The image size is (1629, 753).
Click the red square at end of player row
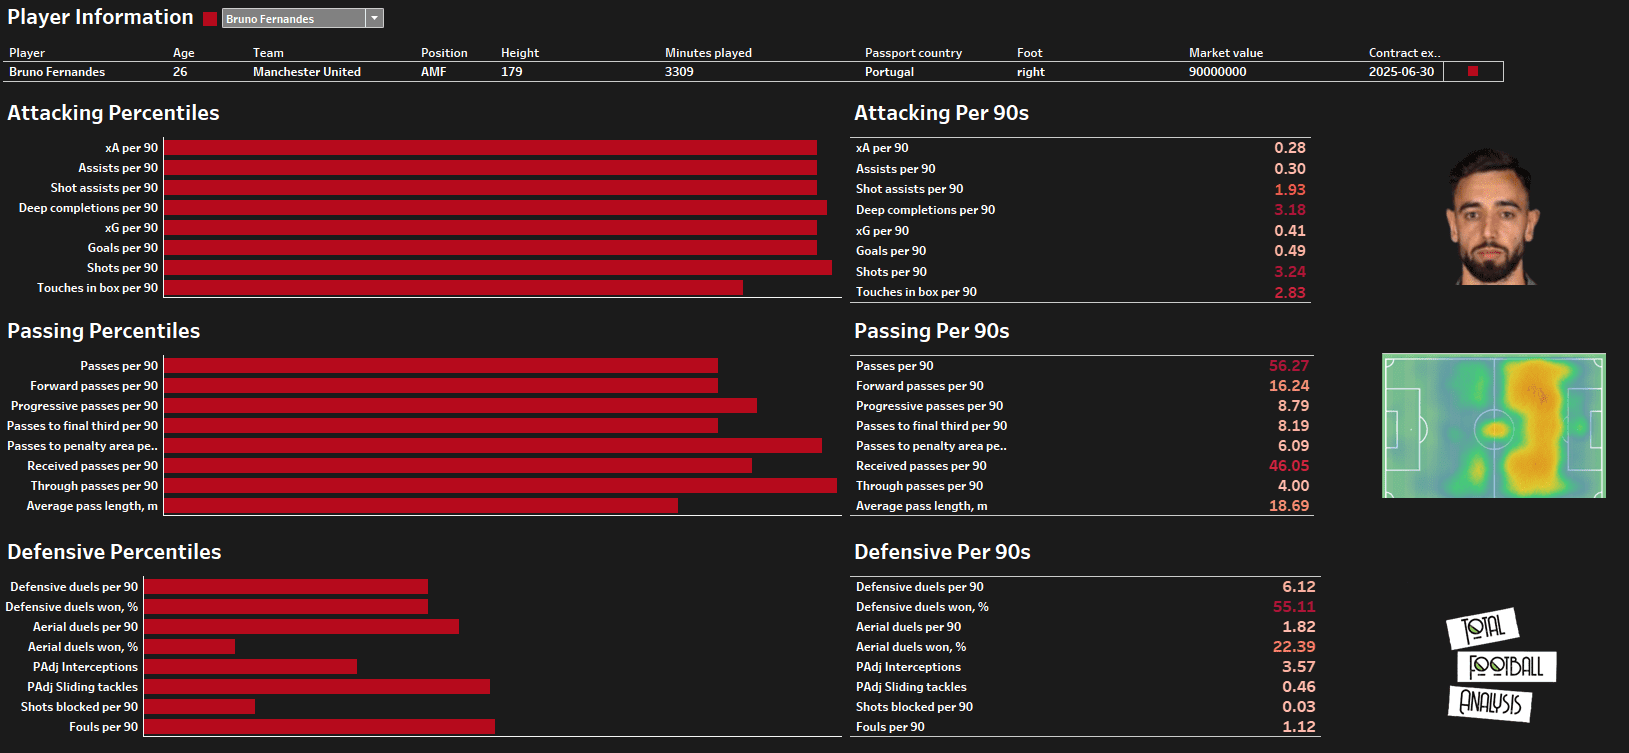1472,71
